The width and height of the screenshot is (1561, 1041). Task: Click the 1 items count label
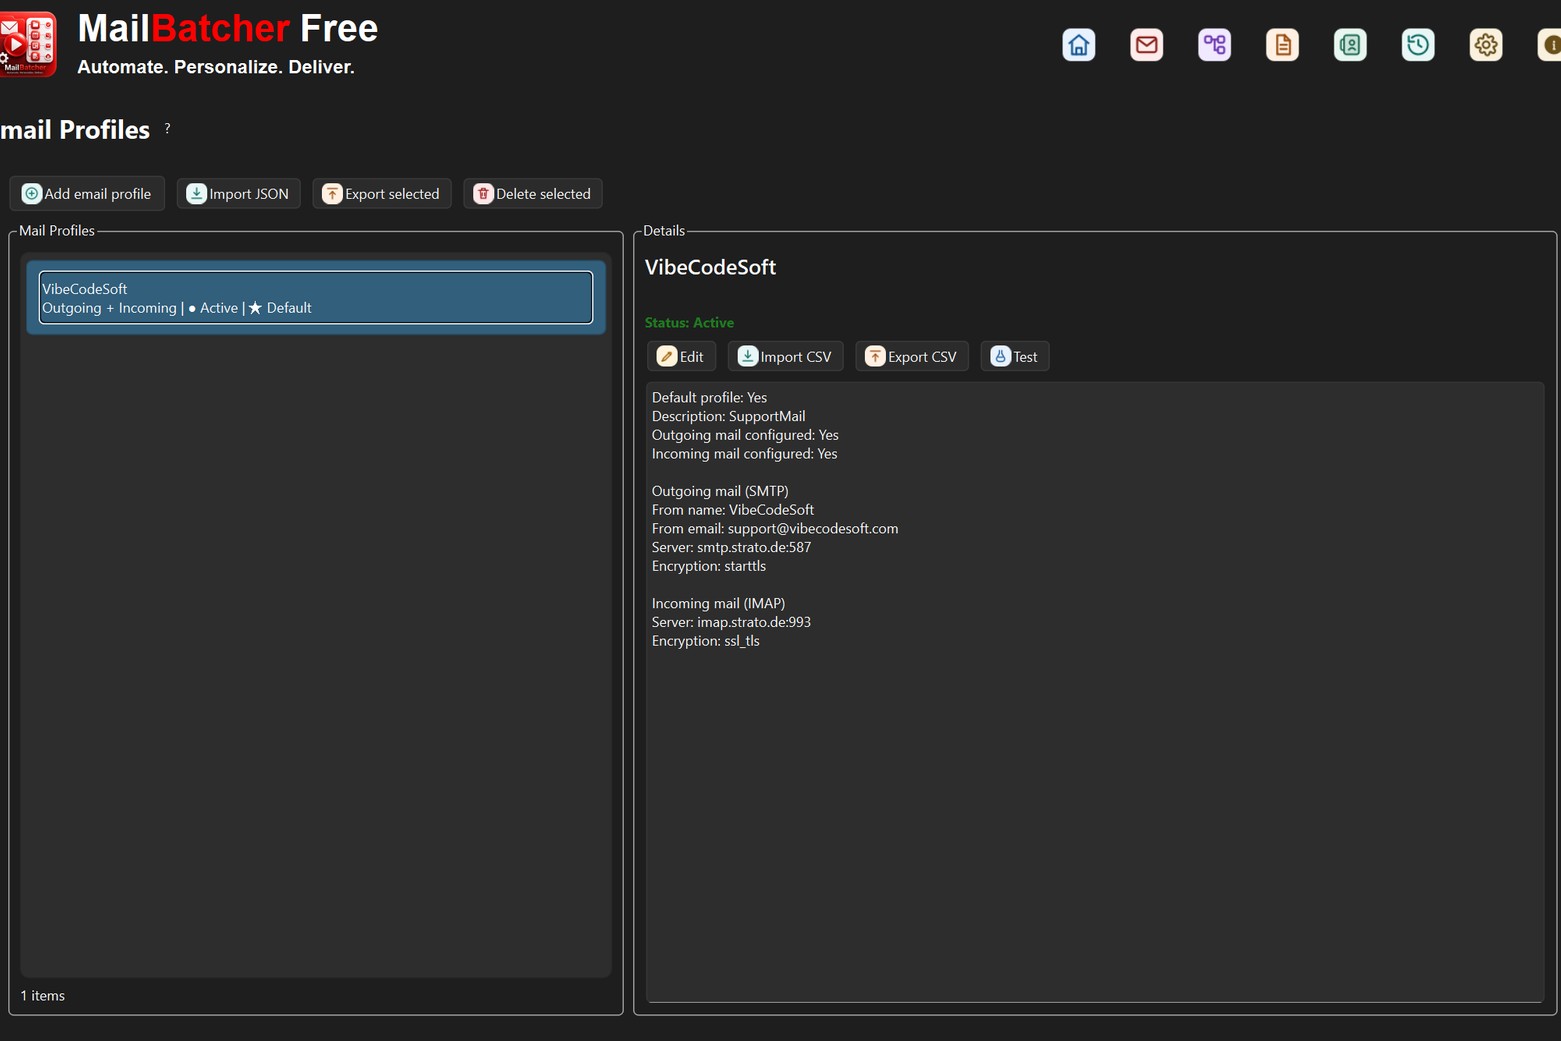pyautogui.click(x=43, y=996)
